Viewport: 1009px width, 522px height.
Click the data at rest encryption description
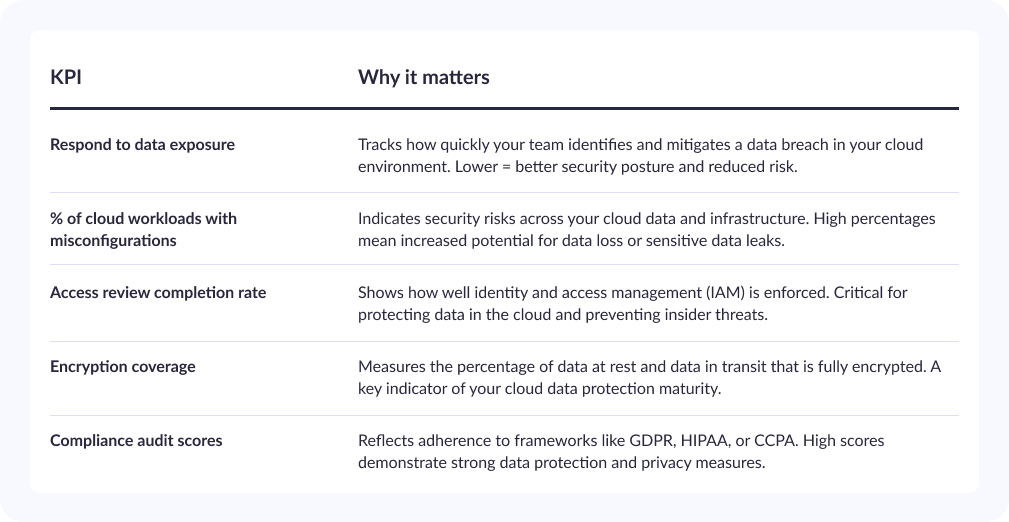pos(649,377)
